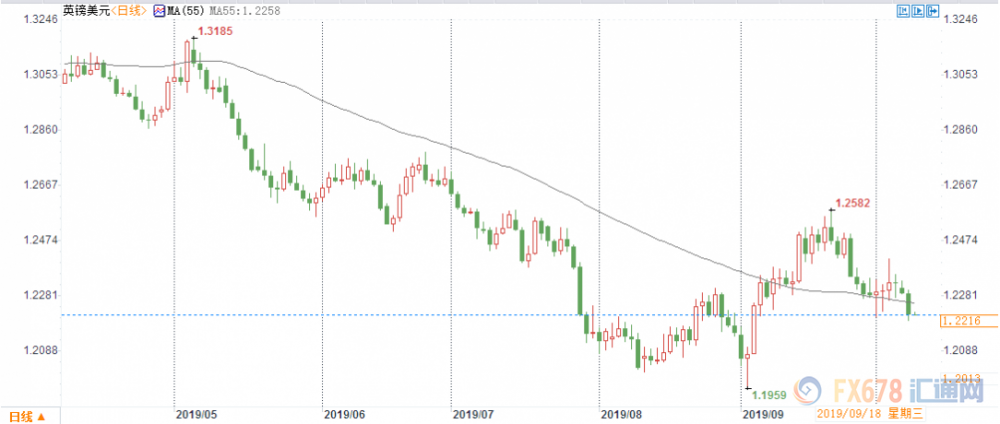Click the 1.2216 current price tag

click(968, 322)
